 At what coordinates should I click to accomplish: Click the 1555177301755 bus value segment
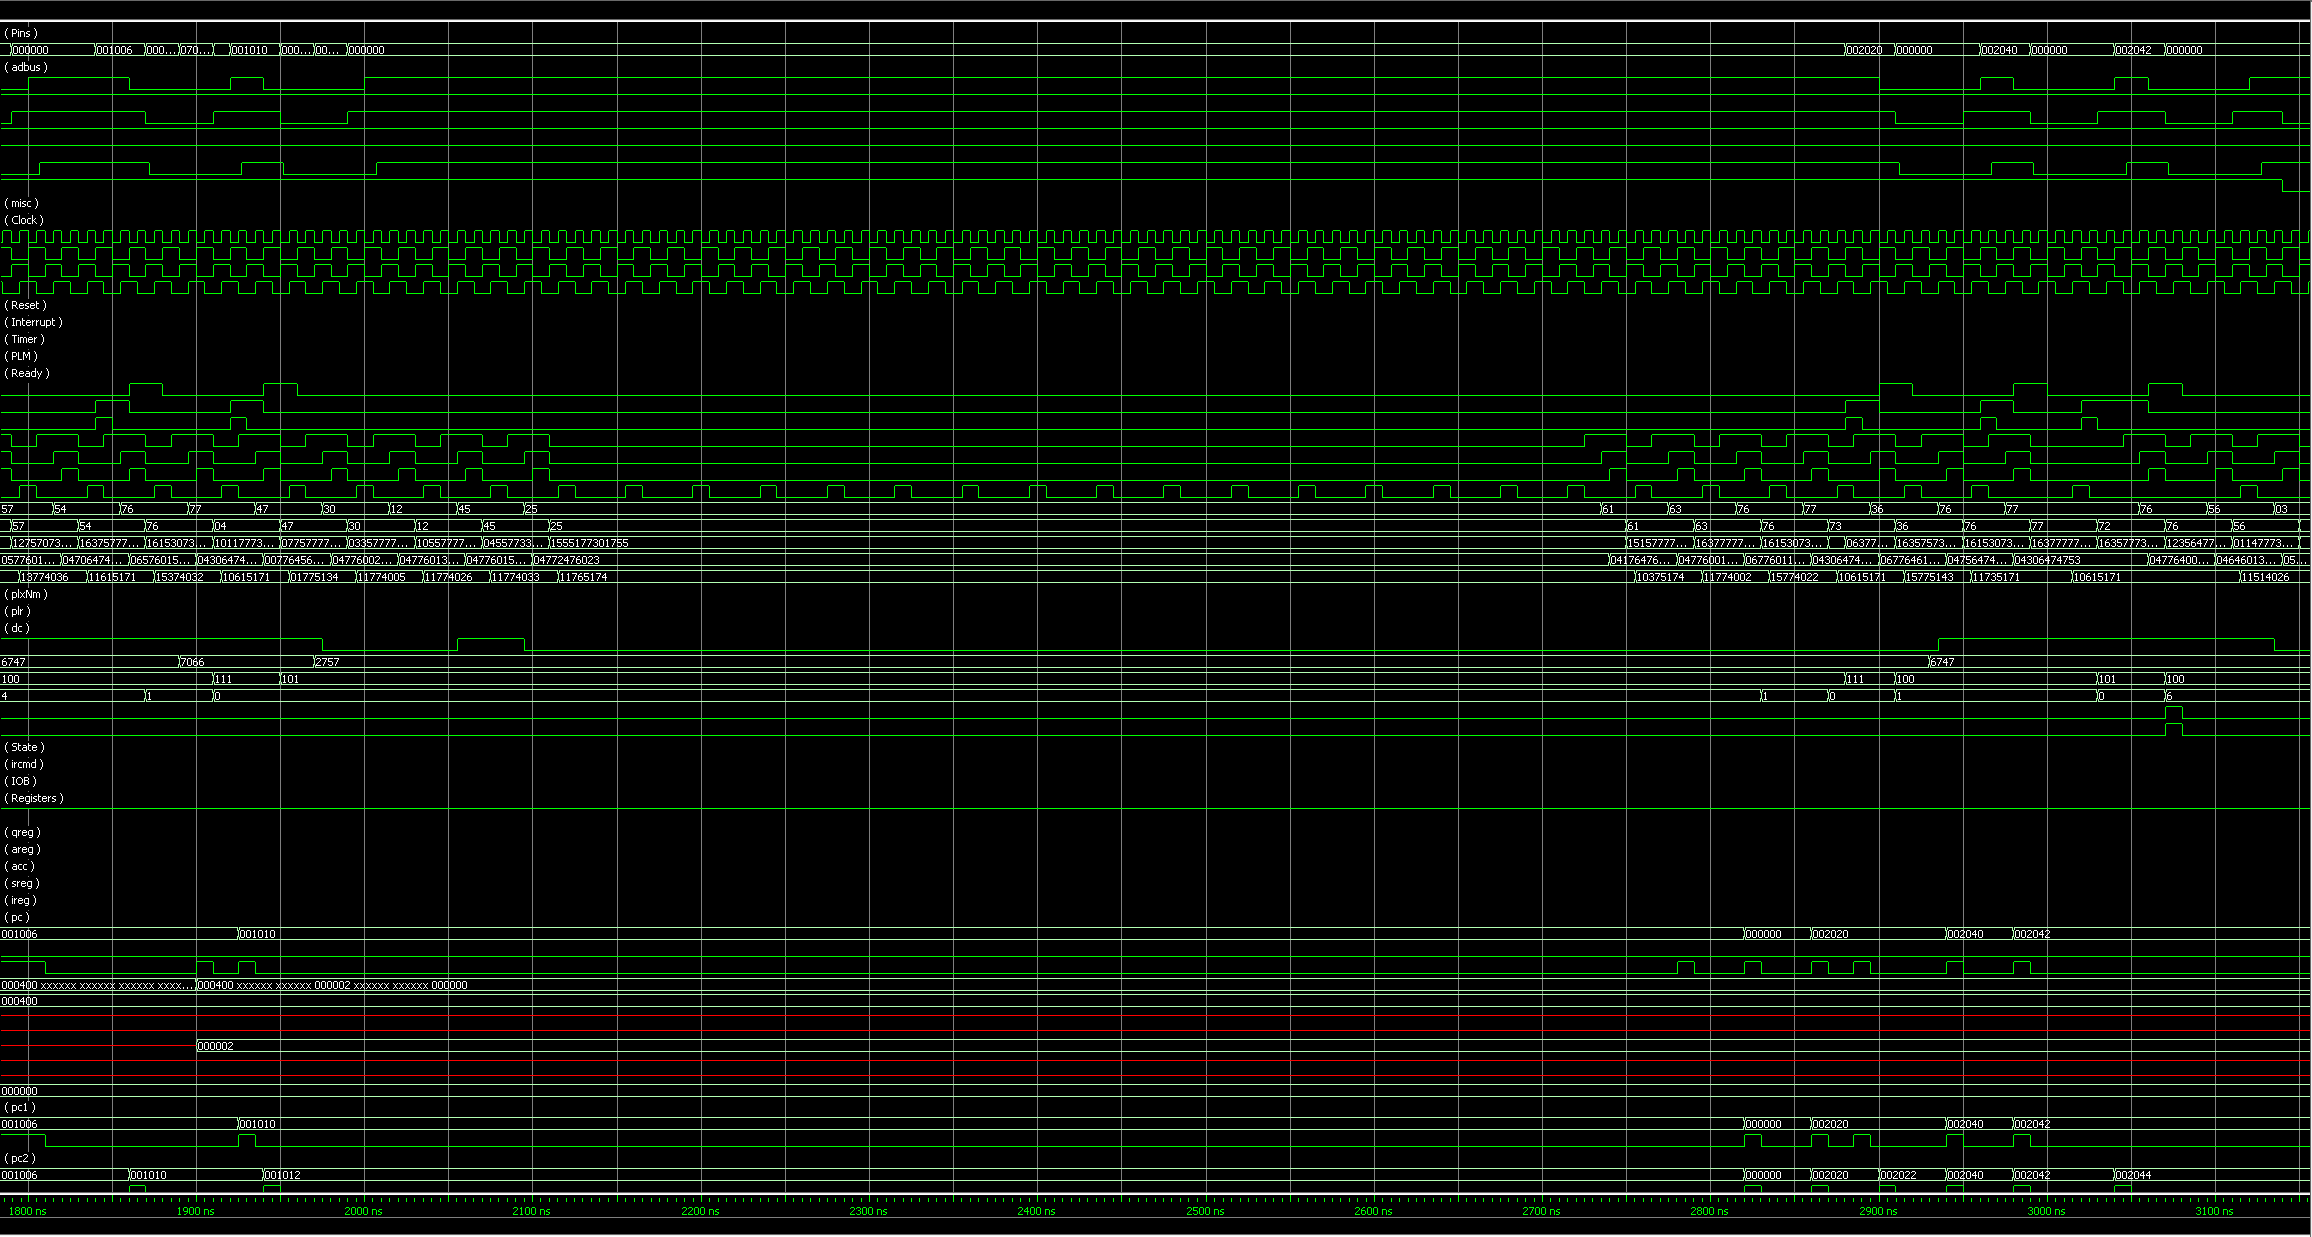589,543
